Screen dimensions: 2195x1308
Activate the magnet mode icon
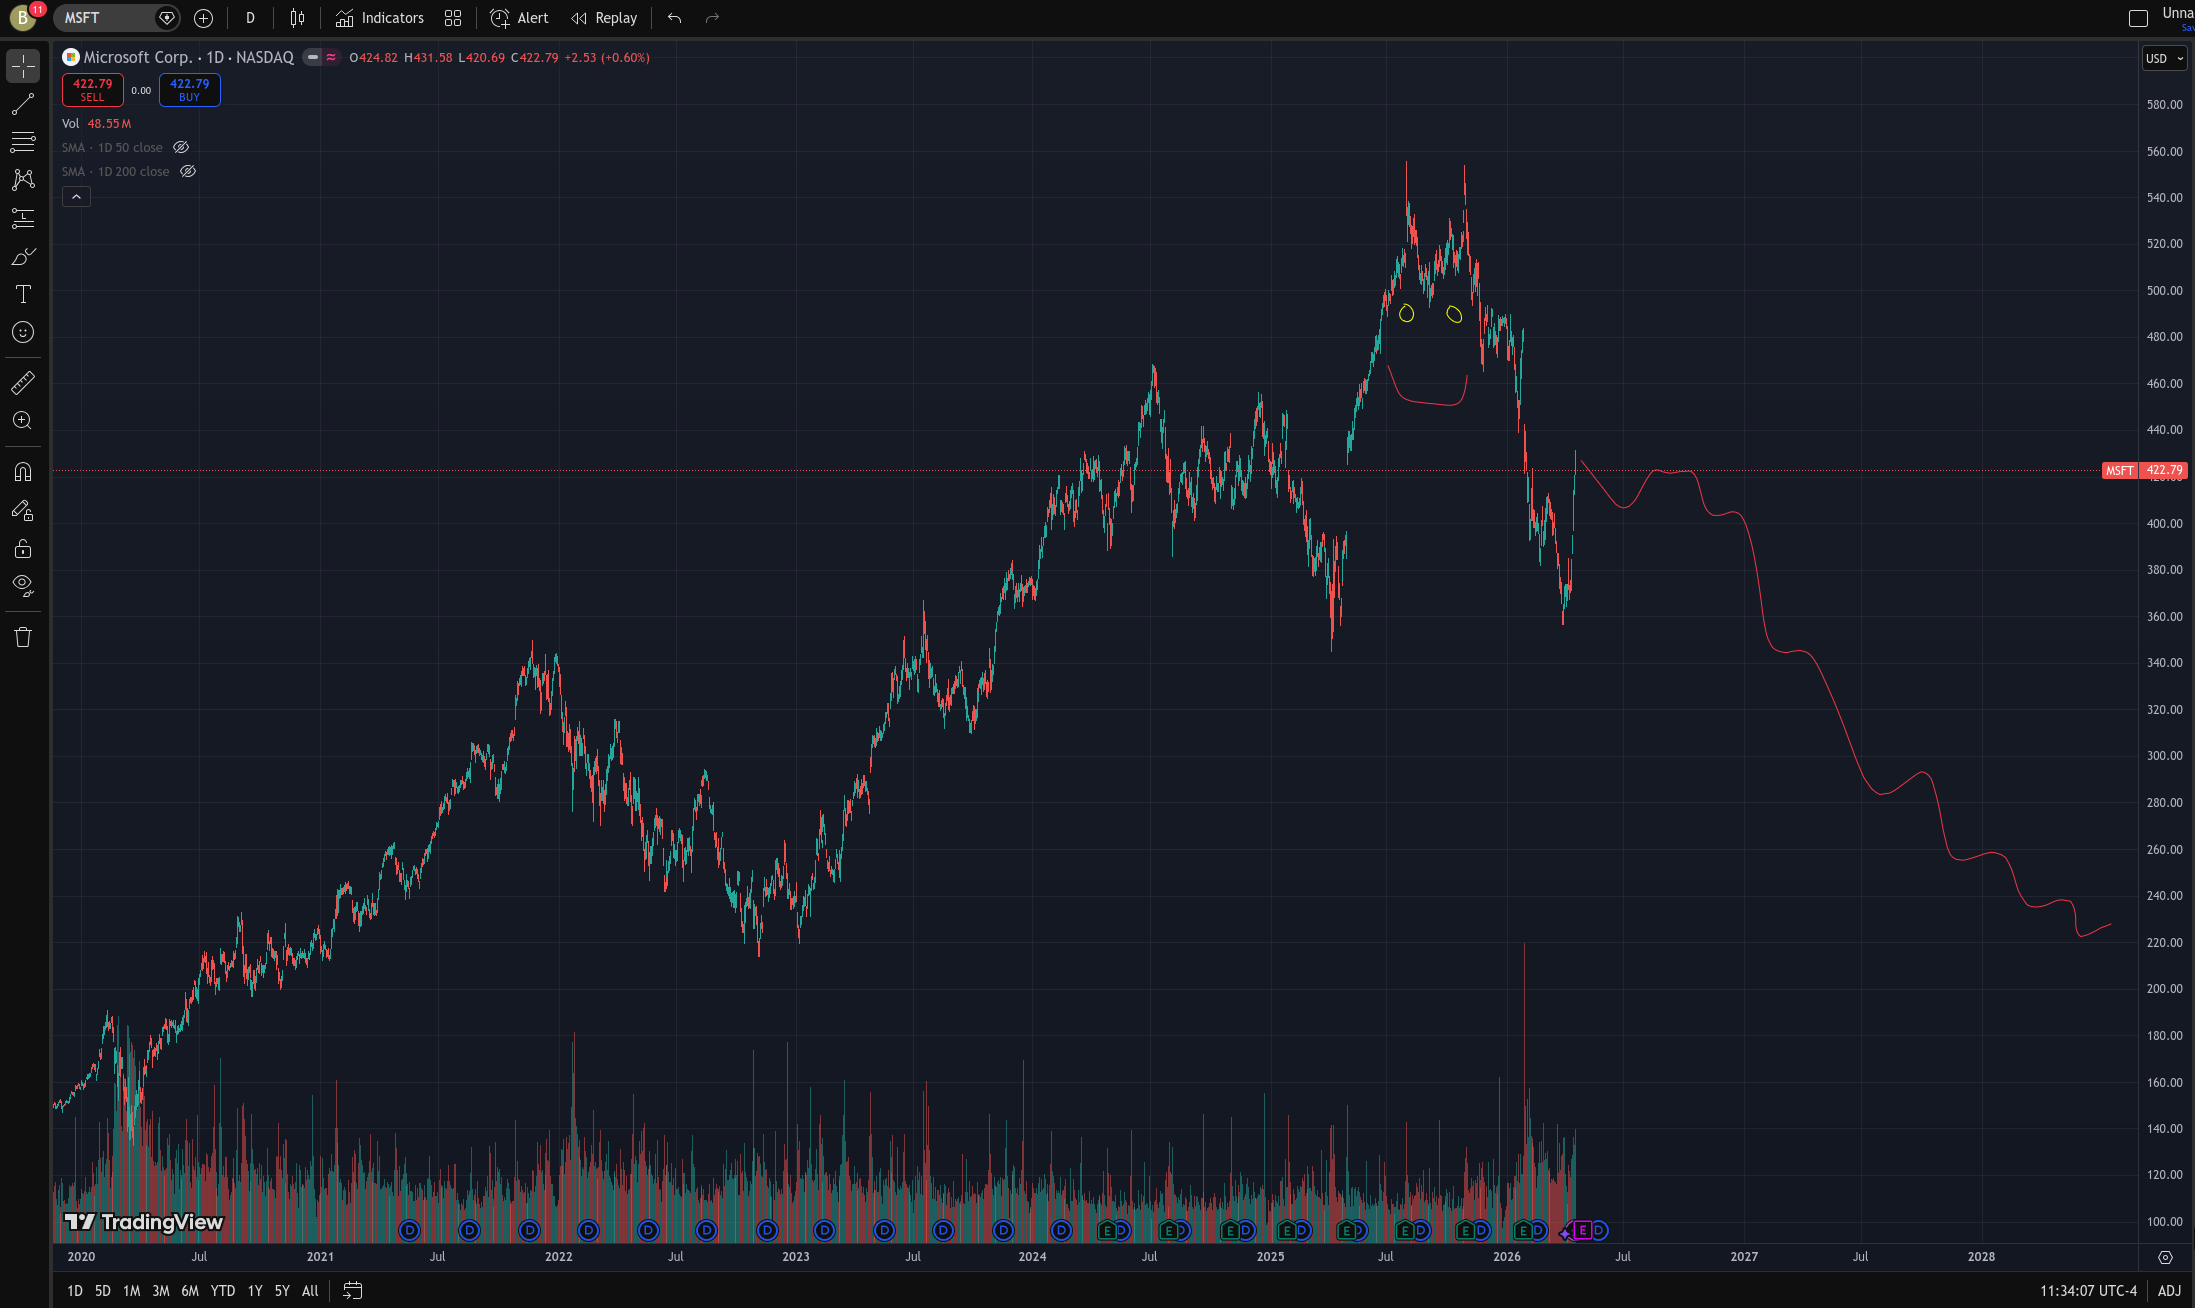click(23, 472)
